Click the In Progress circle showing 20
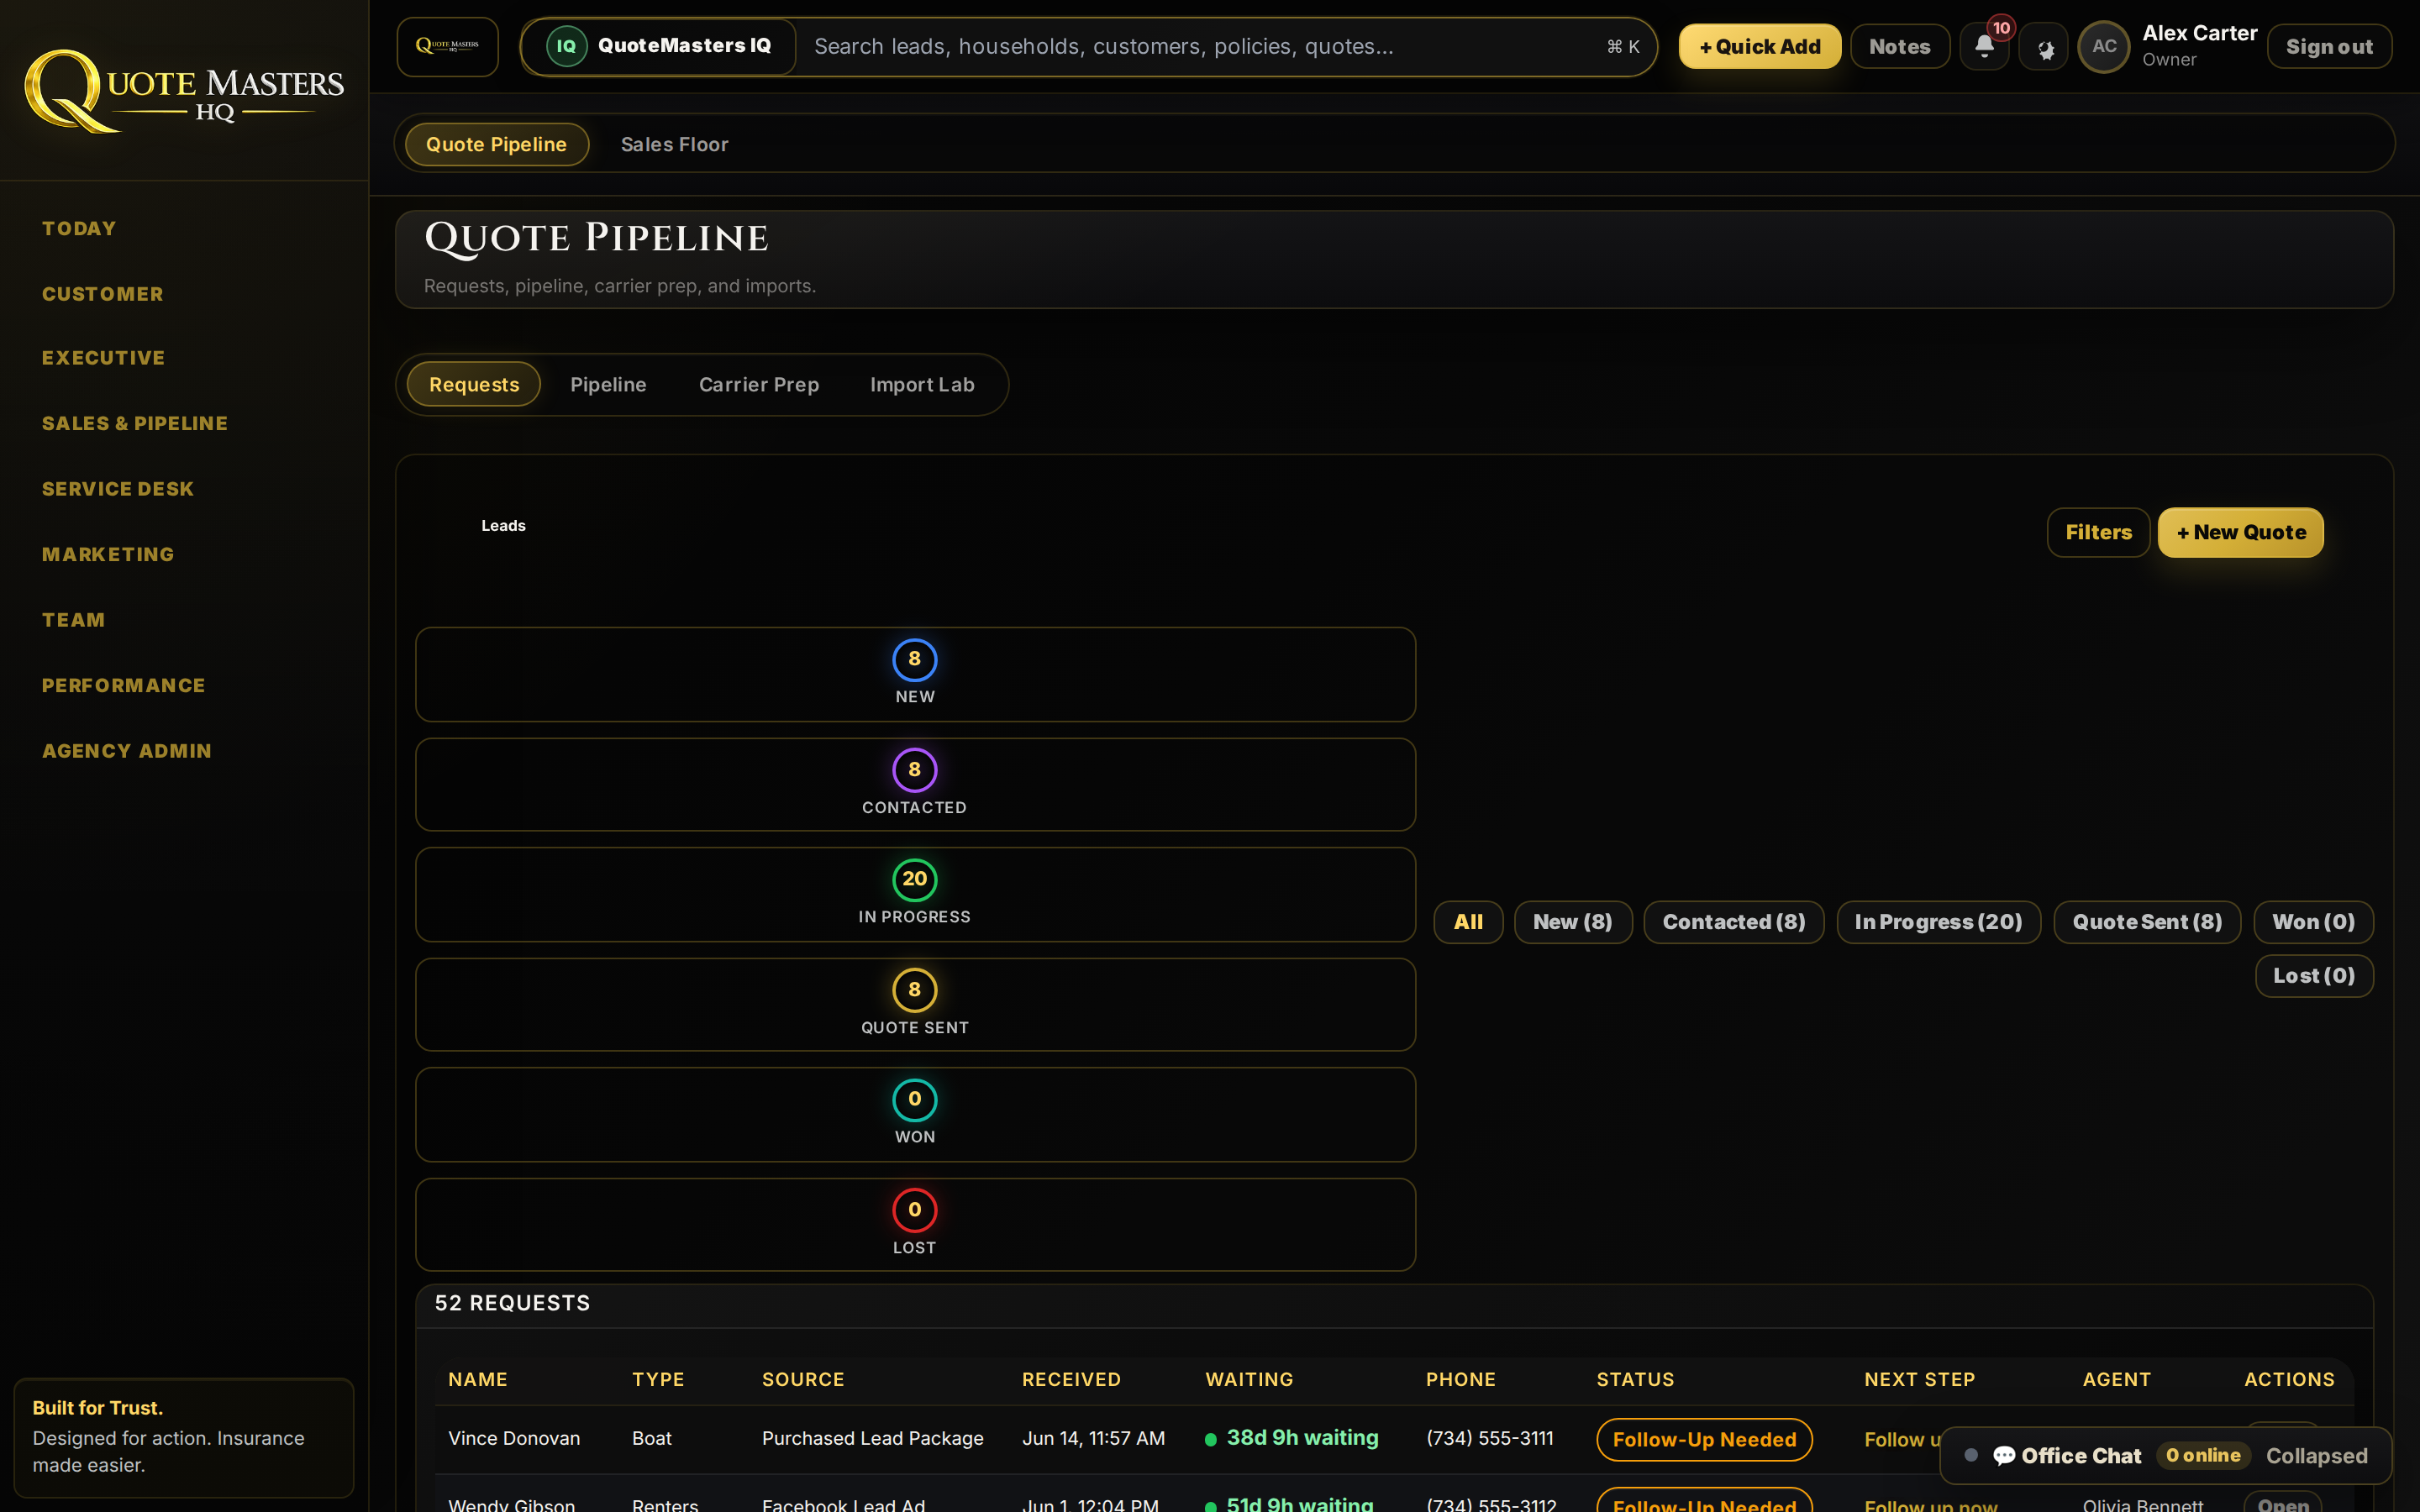 914,879
